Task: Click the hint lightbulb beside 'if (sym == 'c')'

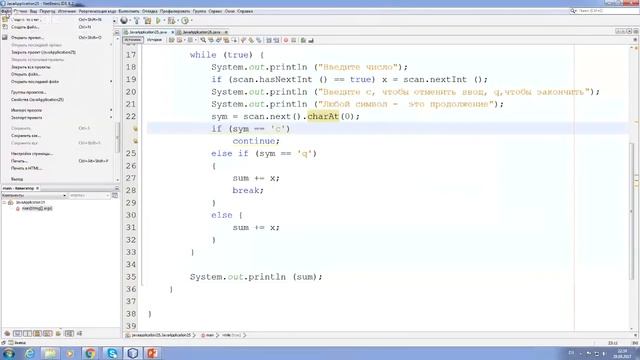Action: [135, 129]
